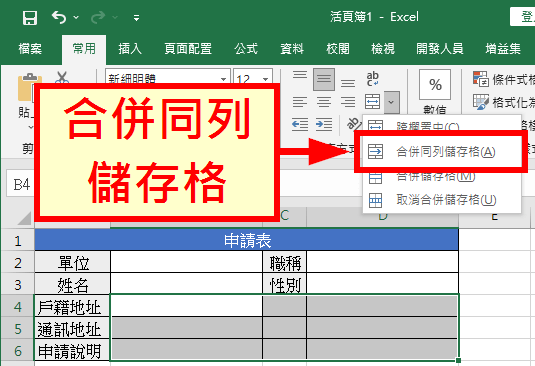Click the 申請說明 cell
Viewport: 535px width, 366px height.
click(x=72, y=351)
